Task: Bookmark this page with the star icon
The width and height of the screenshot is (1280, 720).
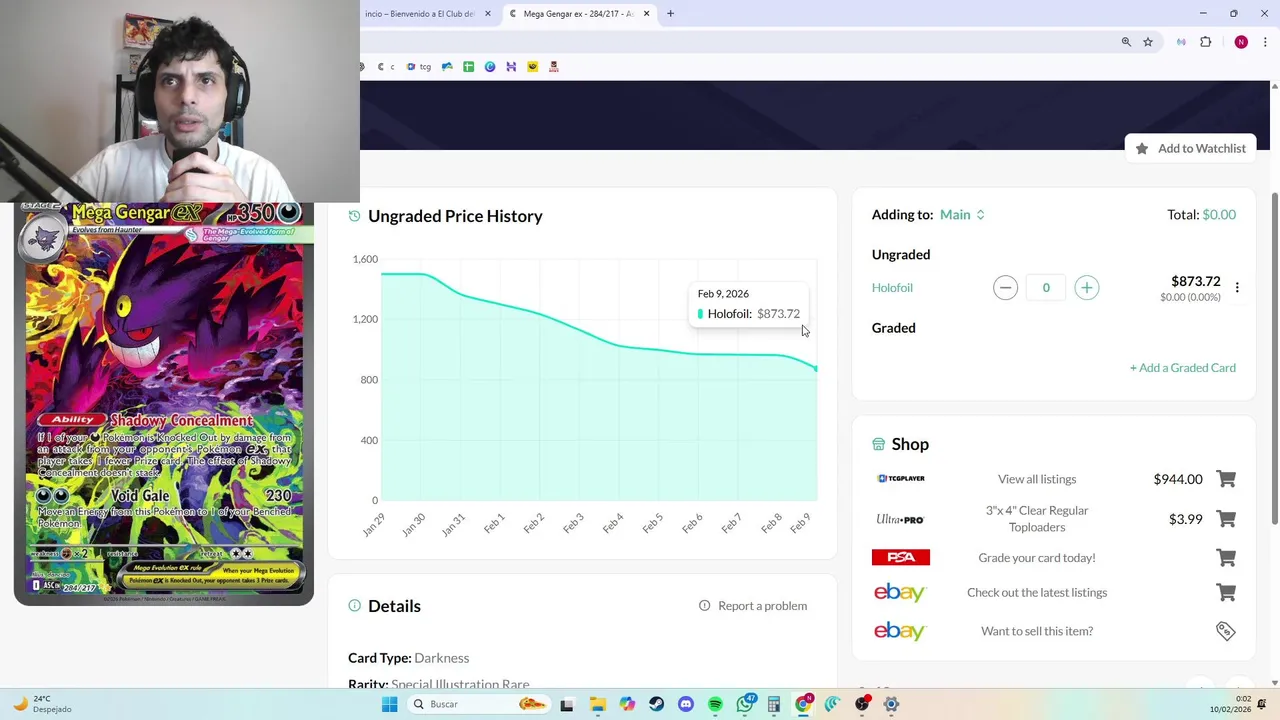Action: click(x=1148, y=42)
